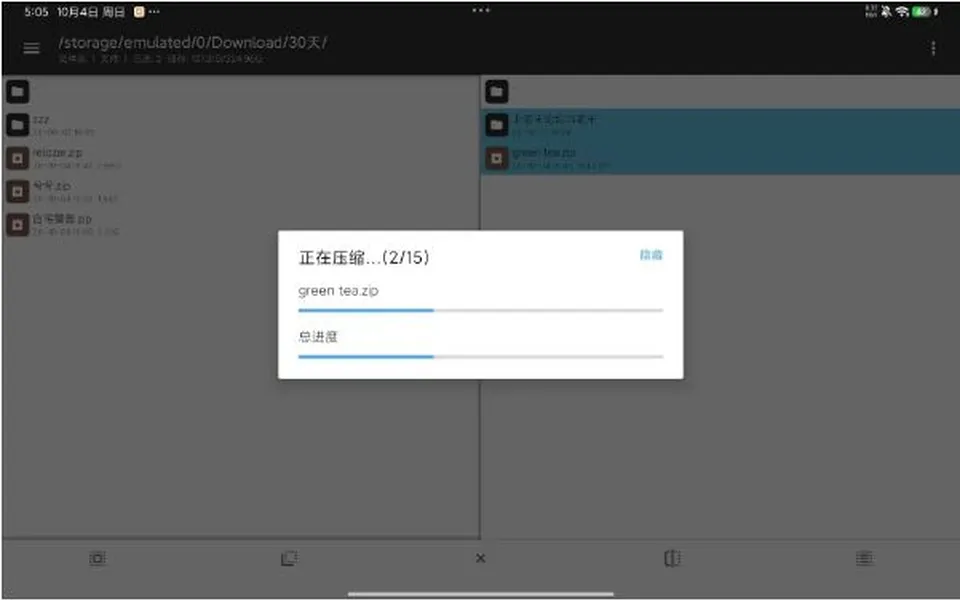The height and width of the screenshot is (601, 960).
Task: Click the dialog title 正在压缩...(2/15)
Action: tap(364, 258)
